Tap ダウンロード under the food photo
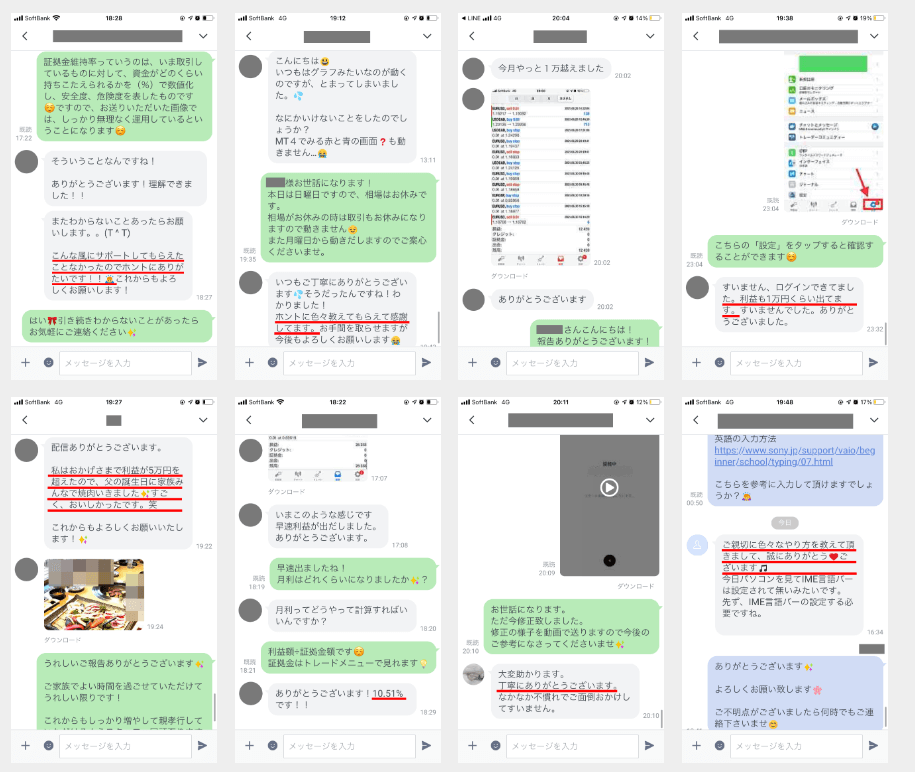915x772 pixels. click(x=62, y=639)
